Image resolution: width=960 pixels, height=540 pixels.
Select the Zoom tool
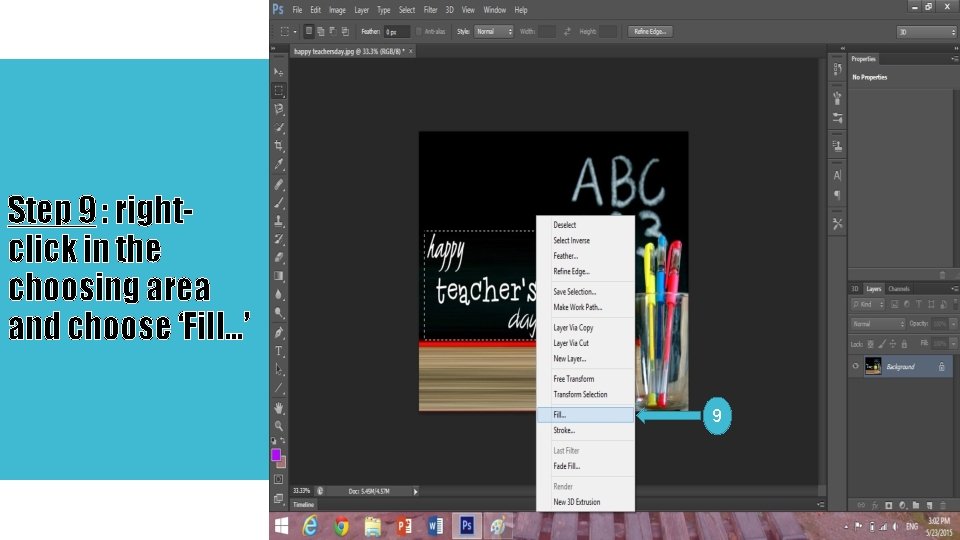(x=279, y=426)
